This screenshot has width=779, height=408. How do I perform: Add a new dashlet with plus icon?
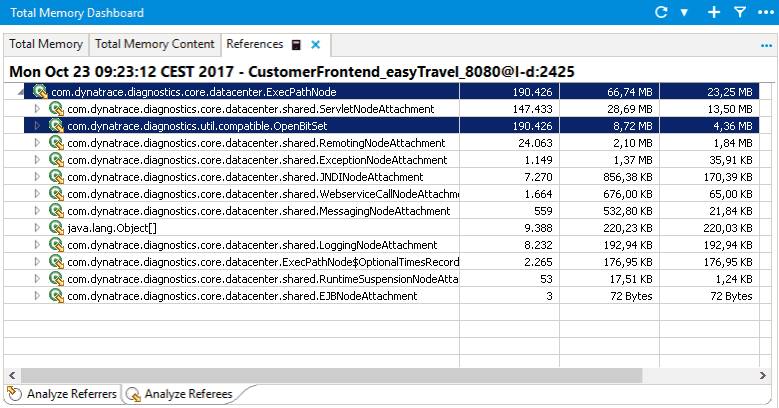pos(714,12)
